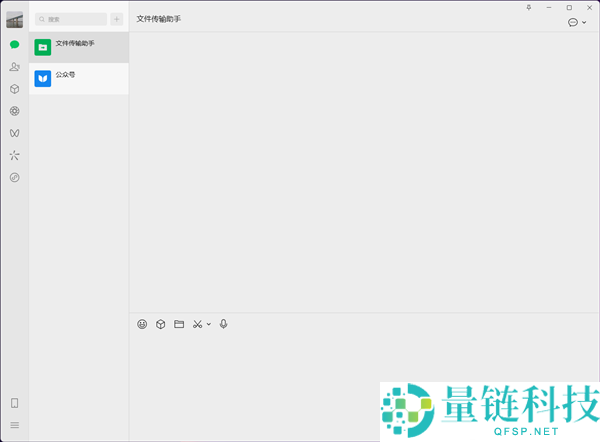
Task: Click the green 文件传输助手 avatar
Action: tap(42, 47)
